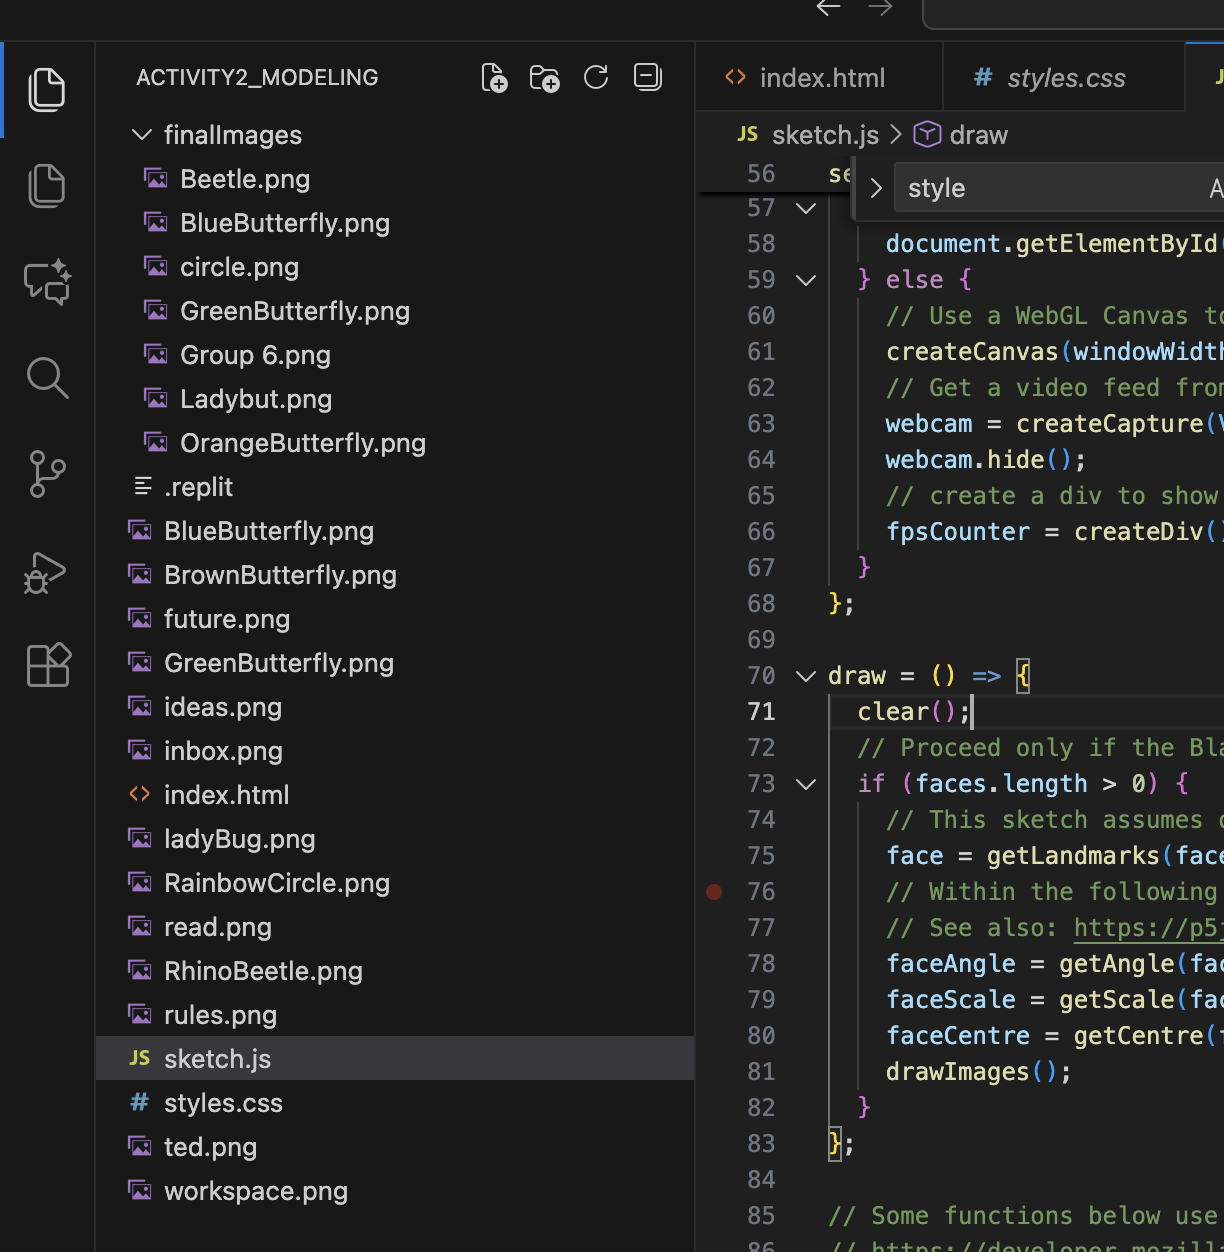Open the Source Control view

[x=47, y=474]
